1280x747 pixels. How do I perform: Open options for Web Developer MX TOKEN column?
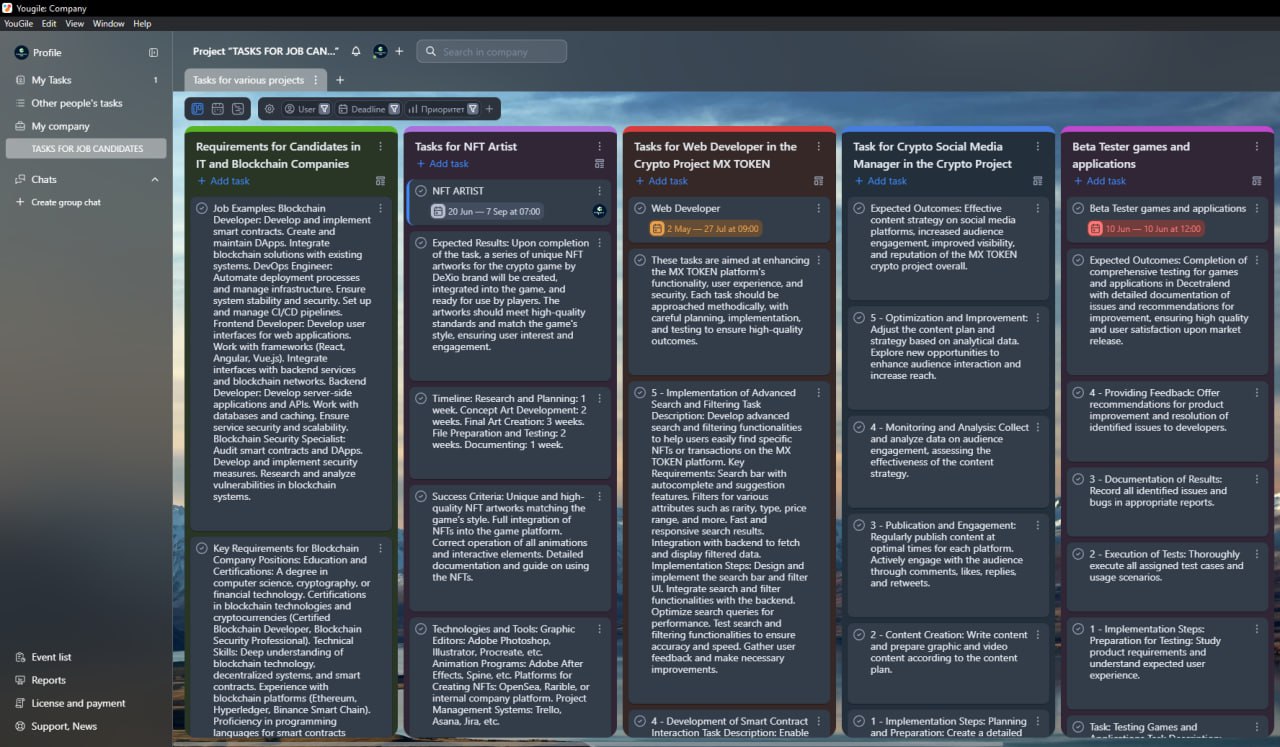pos(819,146)
